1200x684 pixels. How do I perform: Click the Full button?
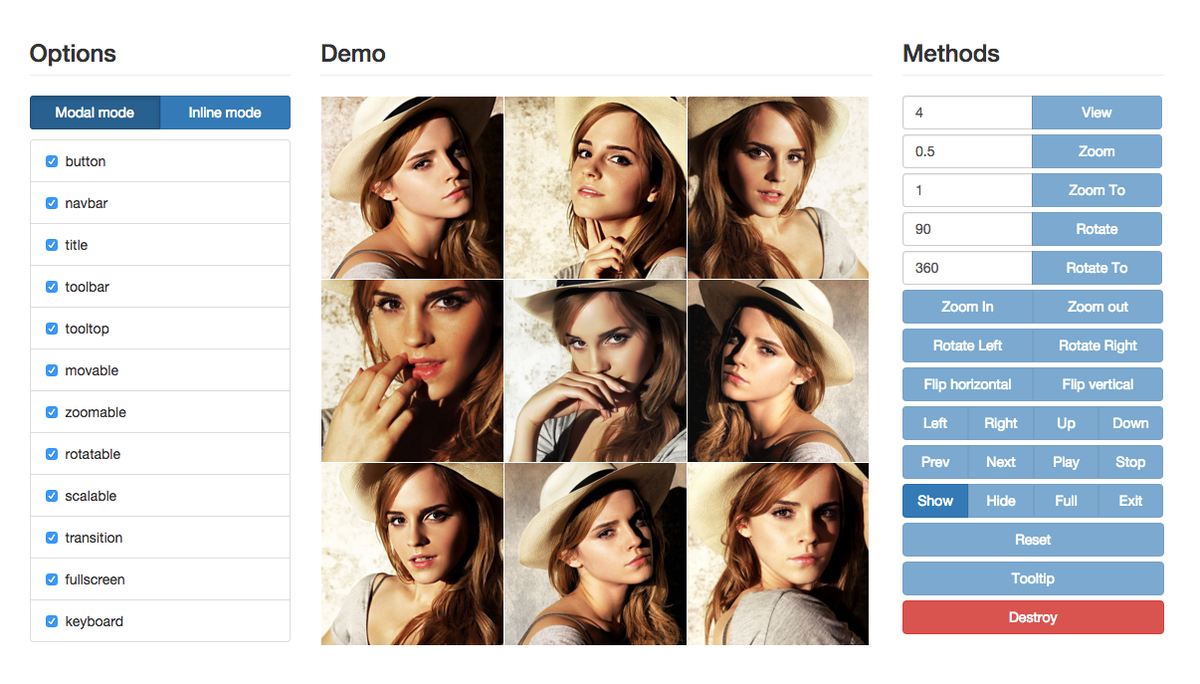coord(1066,501)
